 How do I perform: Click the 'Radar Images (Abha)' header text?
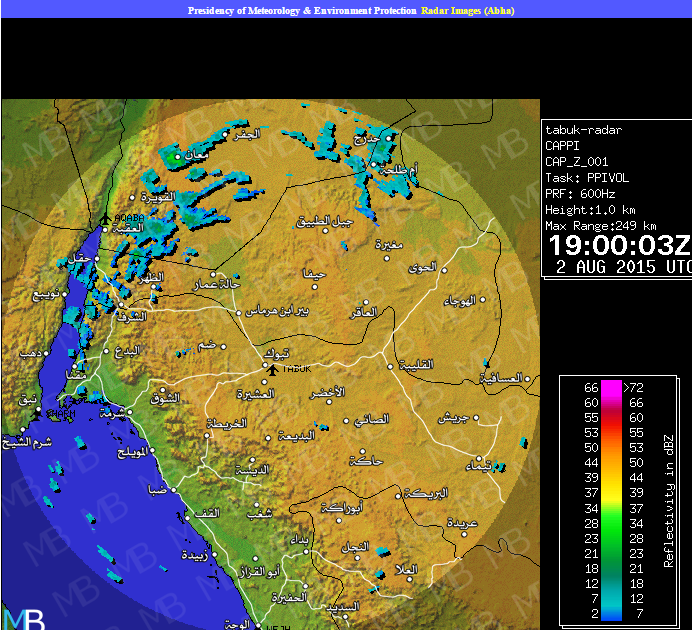coord(467,11)
